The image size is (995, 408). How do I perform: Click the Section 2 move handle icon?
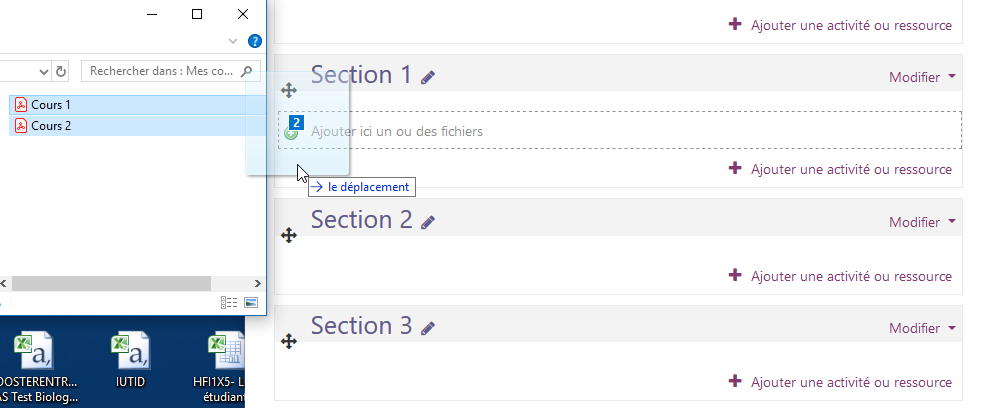(289, 235)
